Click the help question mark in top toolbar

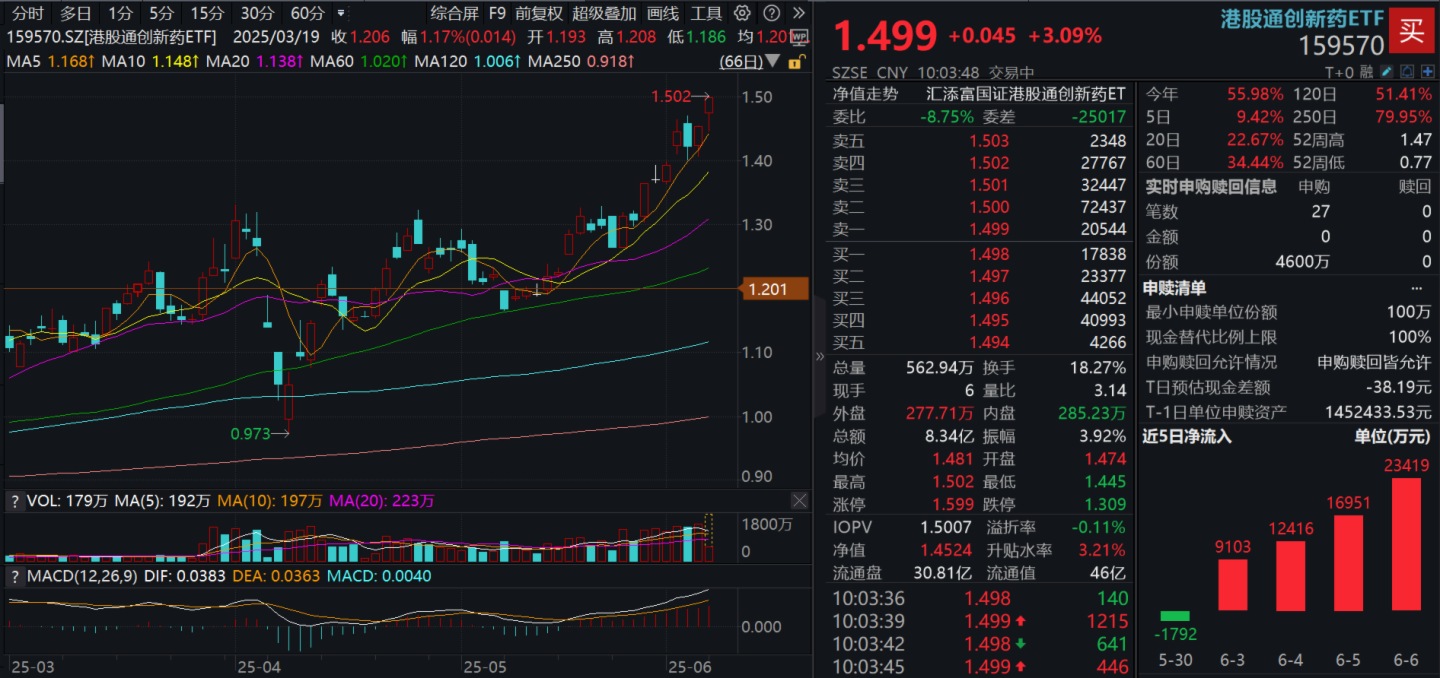[770, 13]
